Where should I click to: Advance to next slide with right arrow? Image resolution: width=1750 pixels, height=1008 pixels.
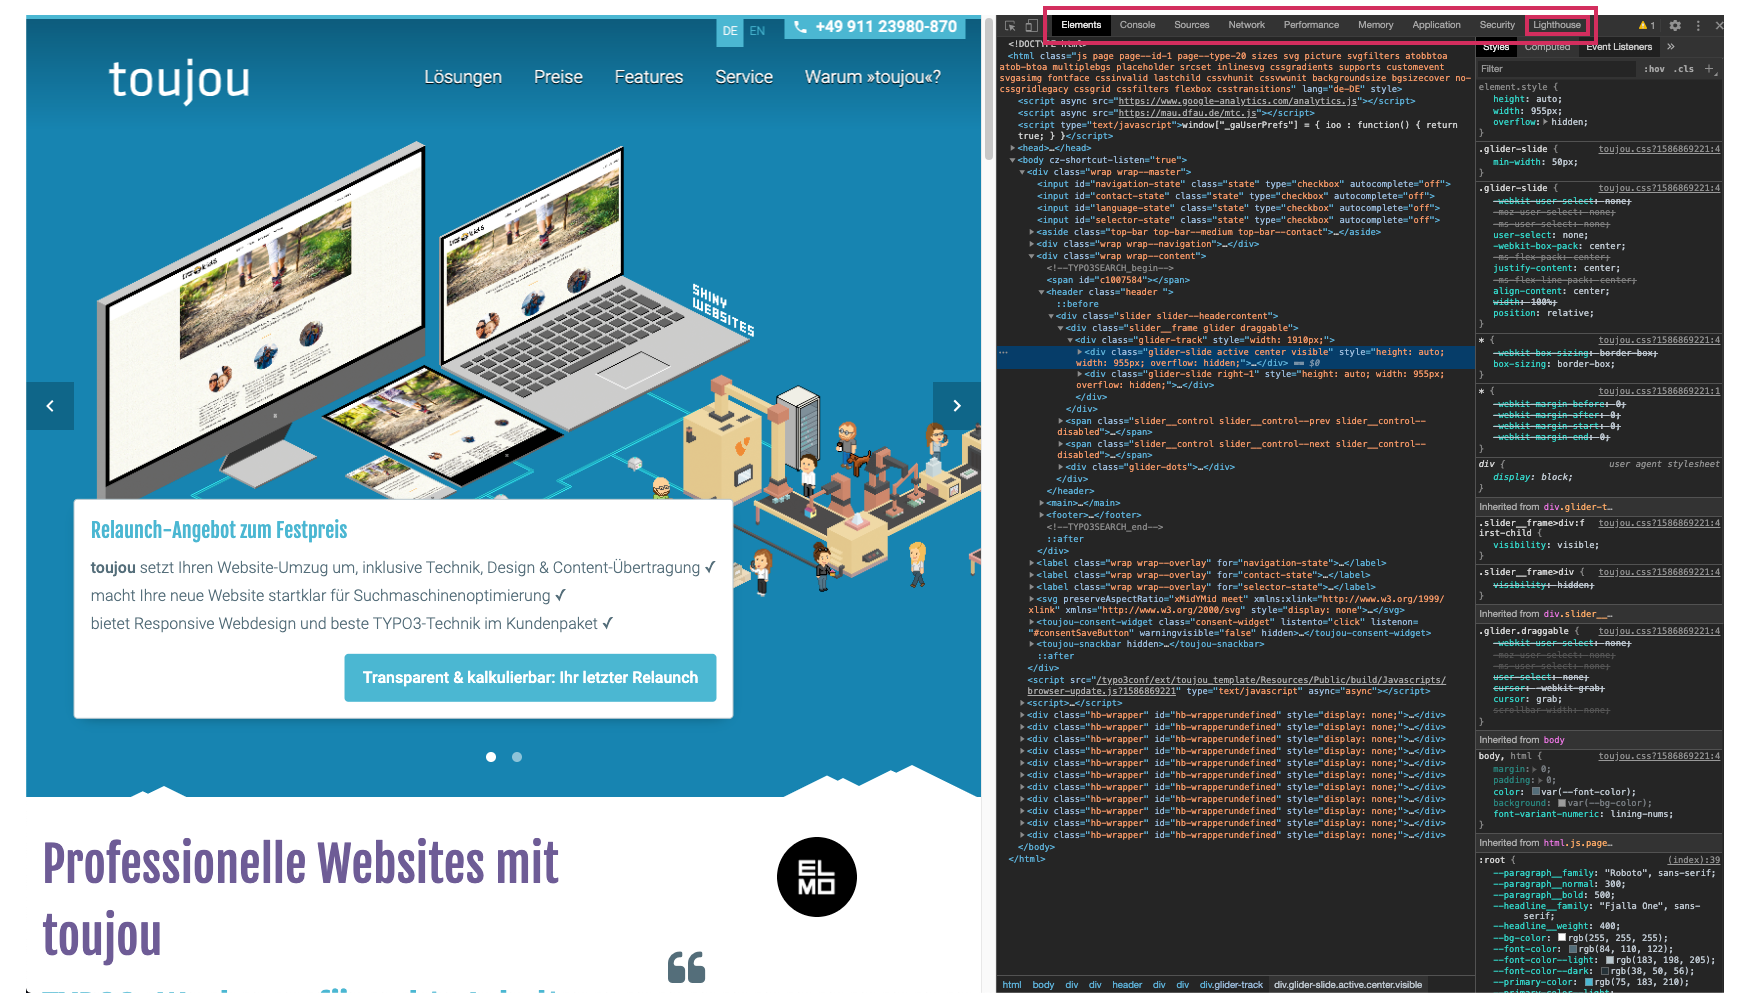click(957, 406)
